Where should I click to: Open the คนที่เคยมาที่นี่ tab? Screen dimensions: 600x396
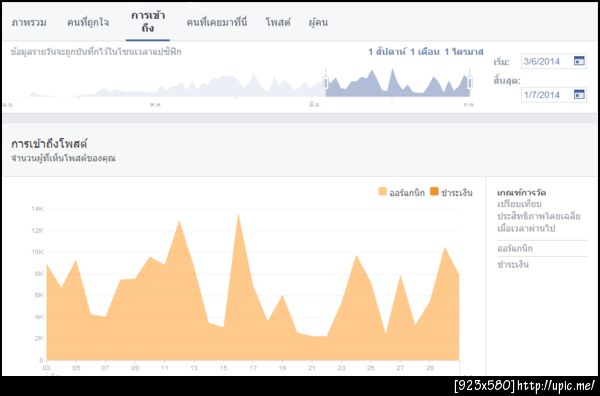pos(217,23)
